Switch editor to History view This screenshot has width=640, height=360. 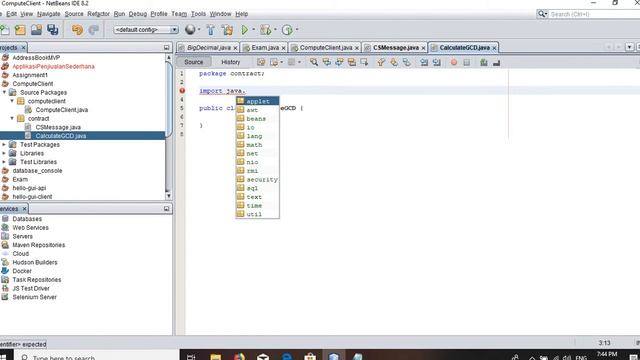[x=231, y=62]
